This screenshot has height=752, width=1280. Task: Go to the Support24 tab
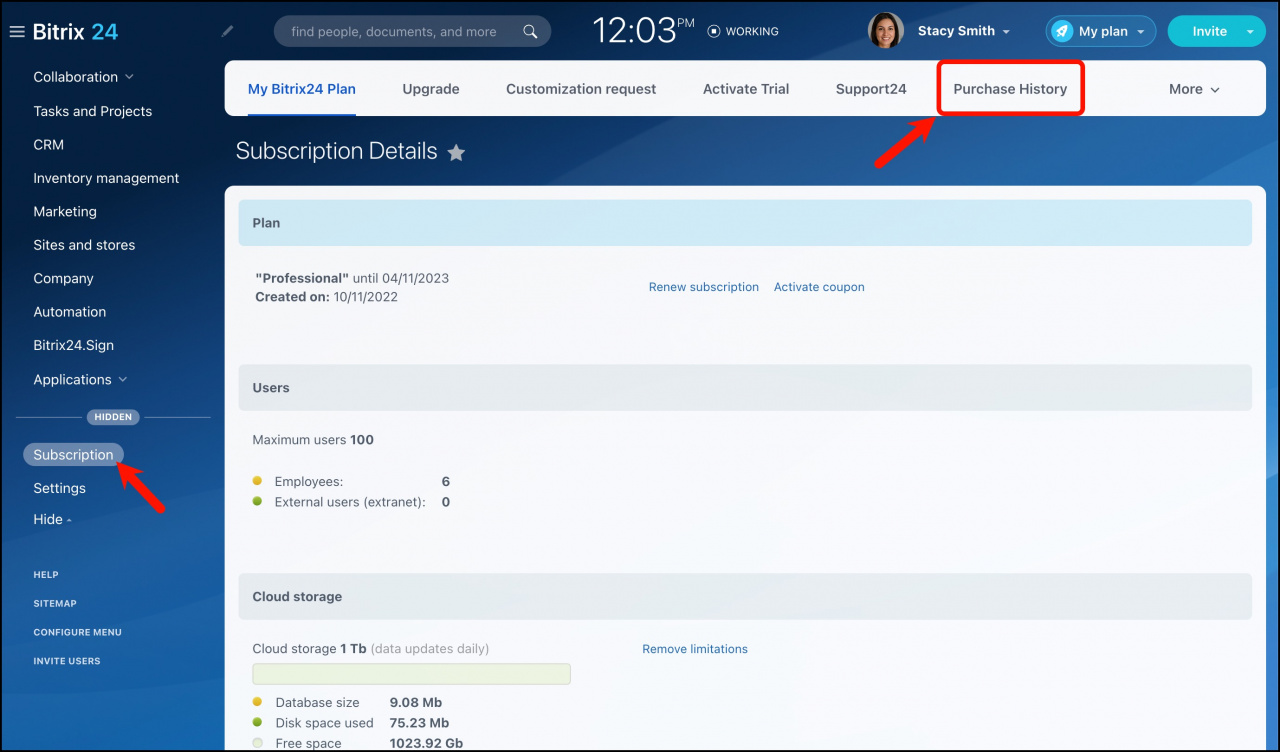871,89
